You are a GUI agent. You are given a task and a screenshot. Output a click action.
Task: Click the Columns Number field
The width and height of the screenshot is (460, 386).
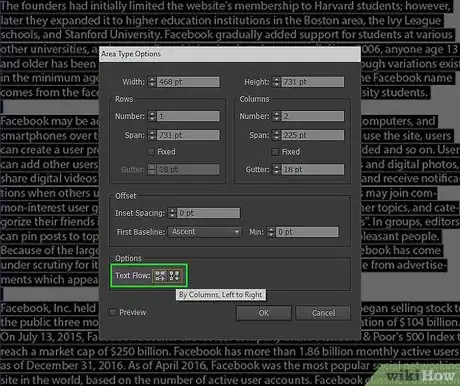pos(312,116)
